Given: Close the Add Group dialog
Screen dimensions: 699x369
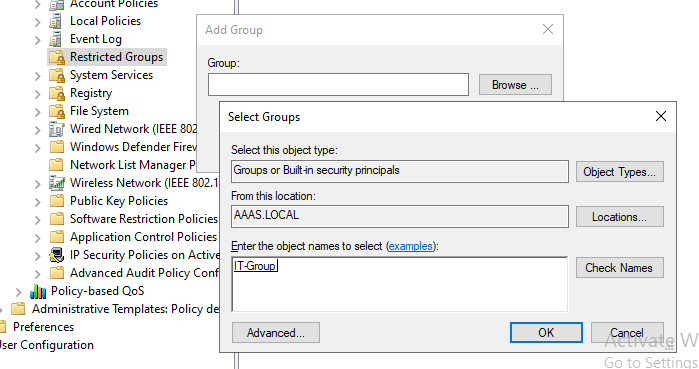Looking at the screenshot, I should click(x=548, y=29).
